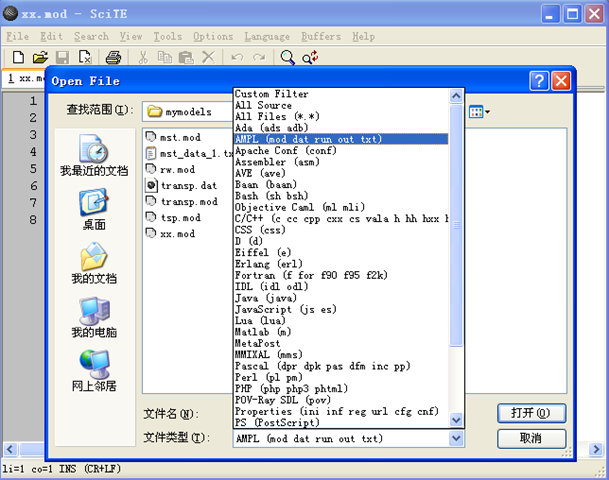Viewport: 609px width, 480px height.
Task: Open the Buffers menu
Action: (x=321, y=37)
